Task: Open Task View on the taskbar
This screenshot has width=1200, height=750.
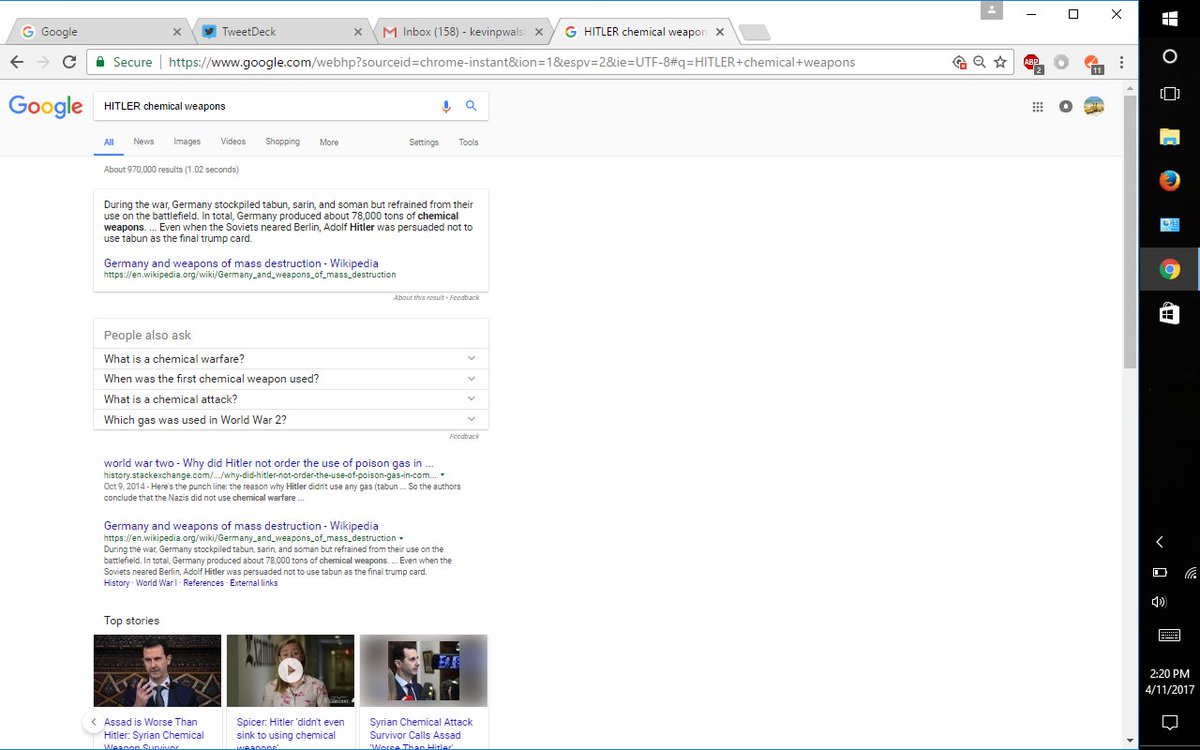Action: point(1170,94)
